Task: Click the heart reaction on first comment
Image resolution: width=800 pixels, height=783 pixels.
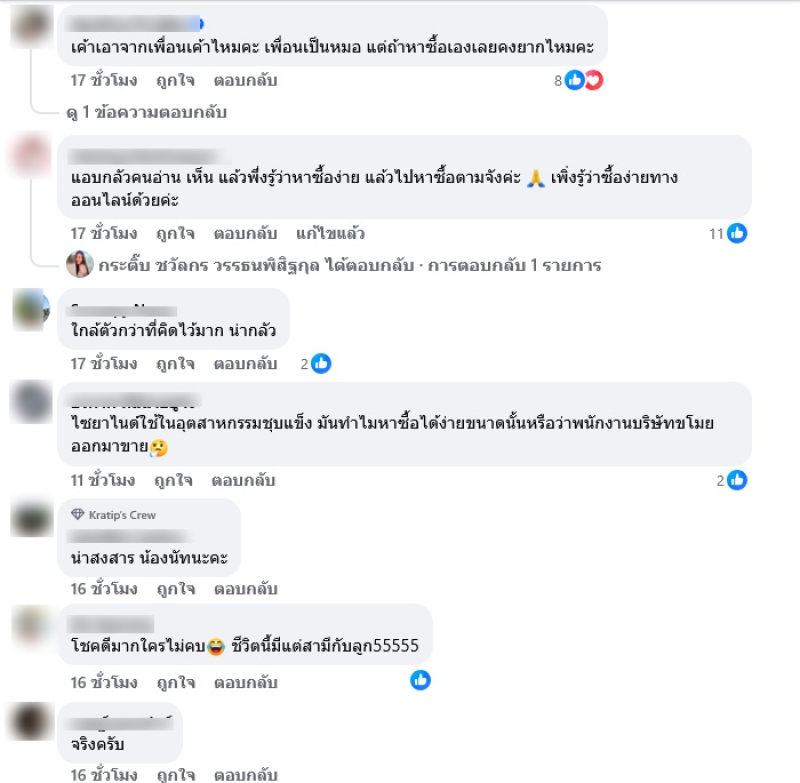Action: pyautogui.click(x=594, y=81)
